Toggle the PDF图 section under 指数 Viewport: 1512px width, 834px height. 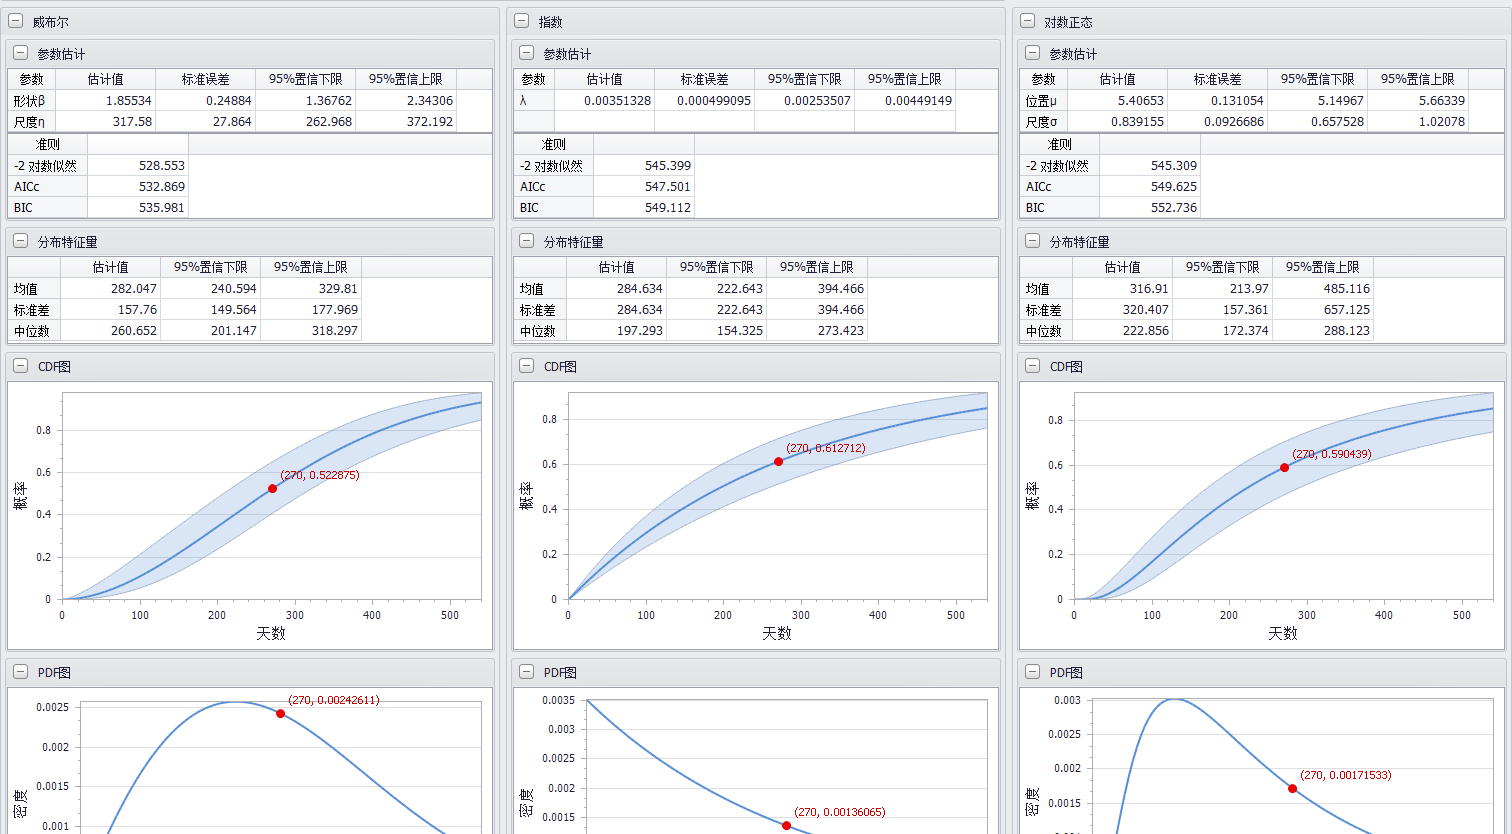(x=526, y=673)
